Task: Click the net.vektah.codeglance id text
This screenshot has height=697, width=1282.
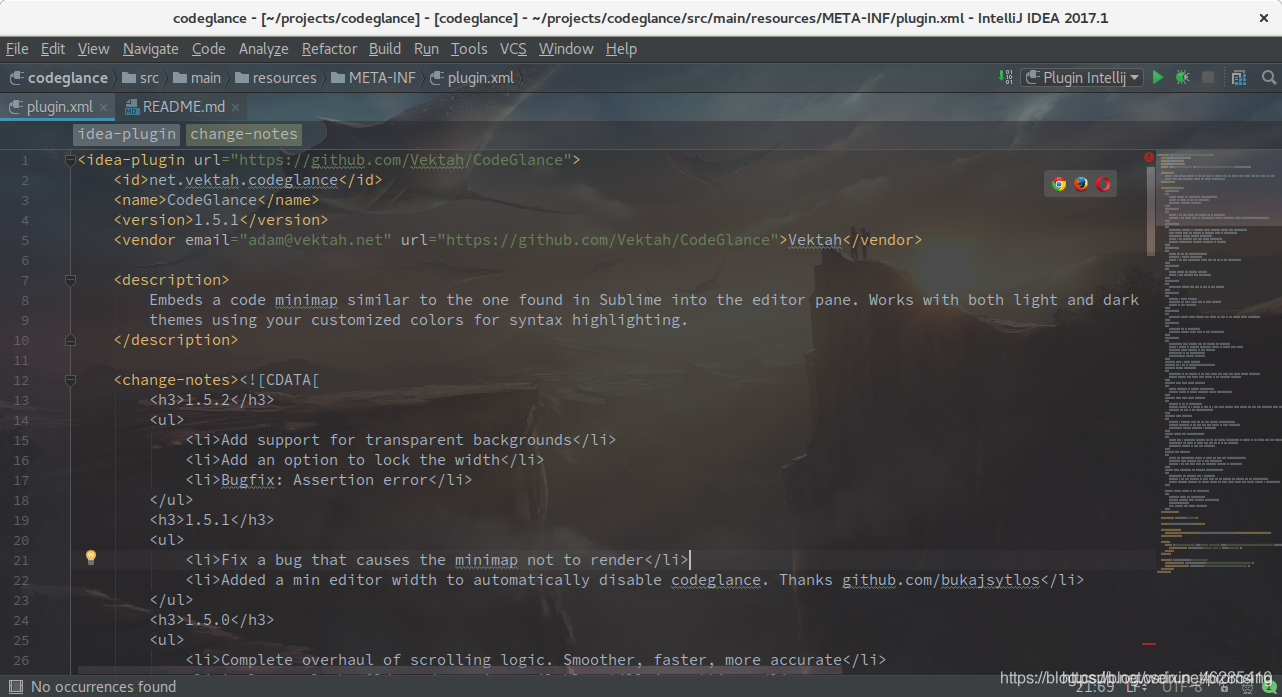Action: point(243,180)
